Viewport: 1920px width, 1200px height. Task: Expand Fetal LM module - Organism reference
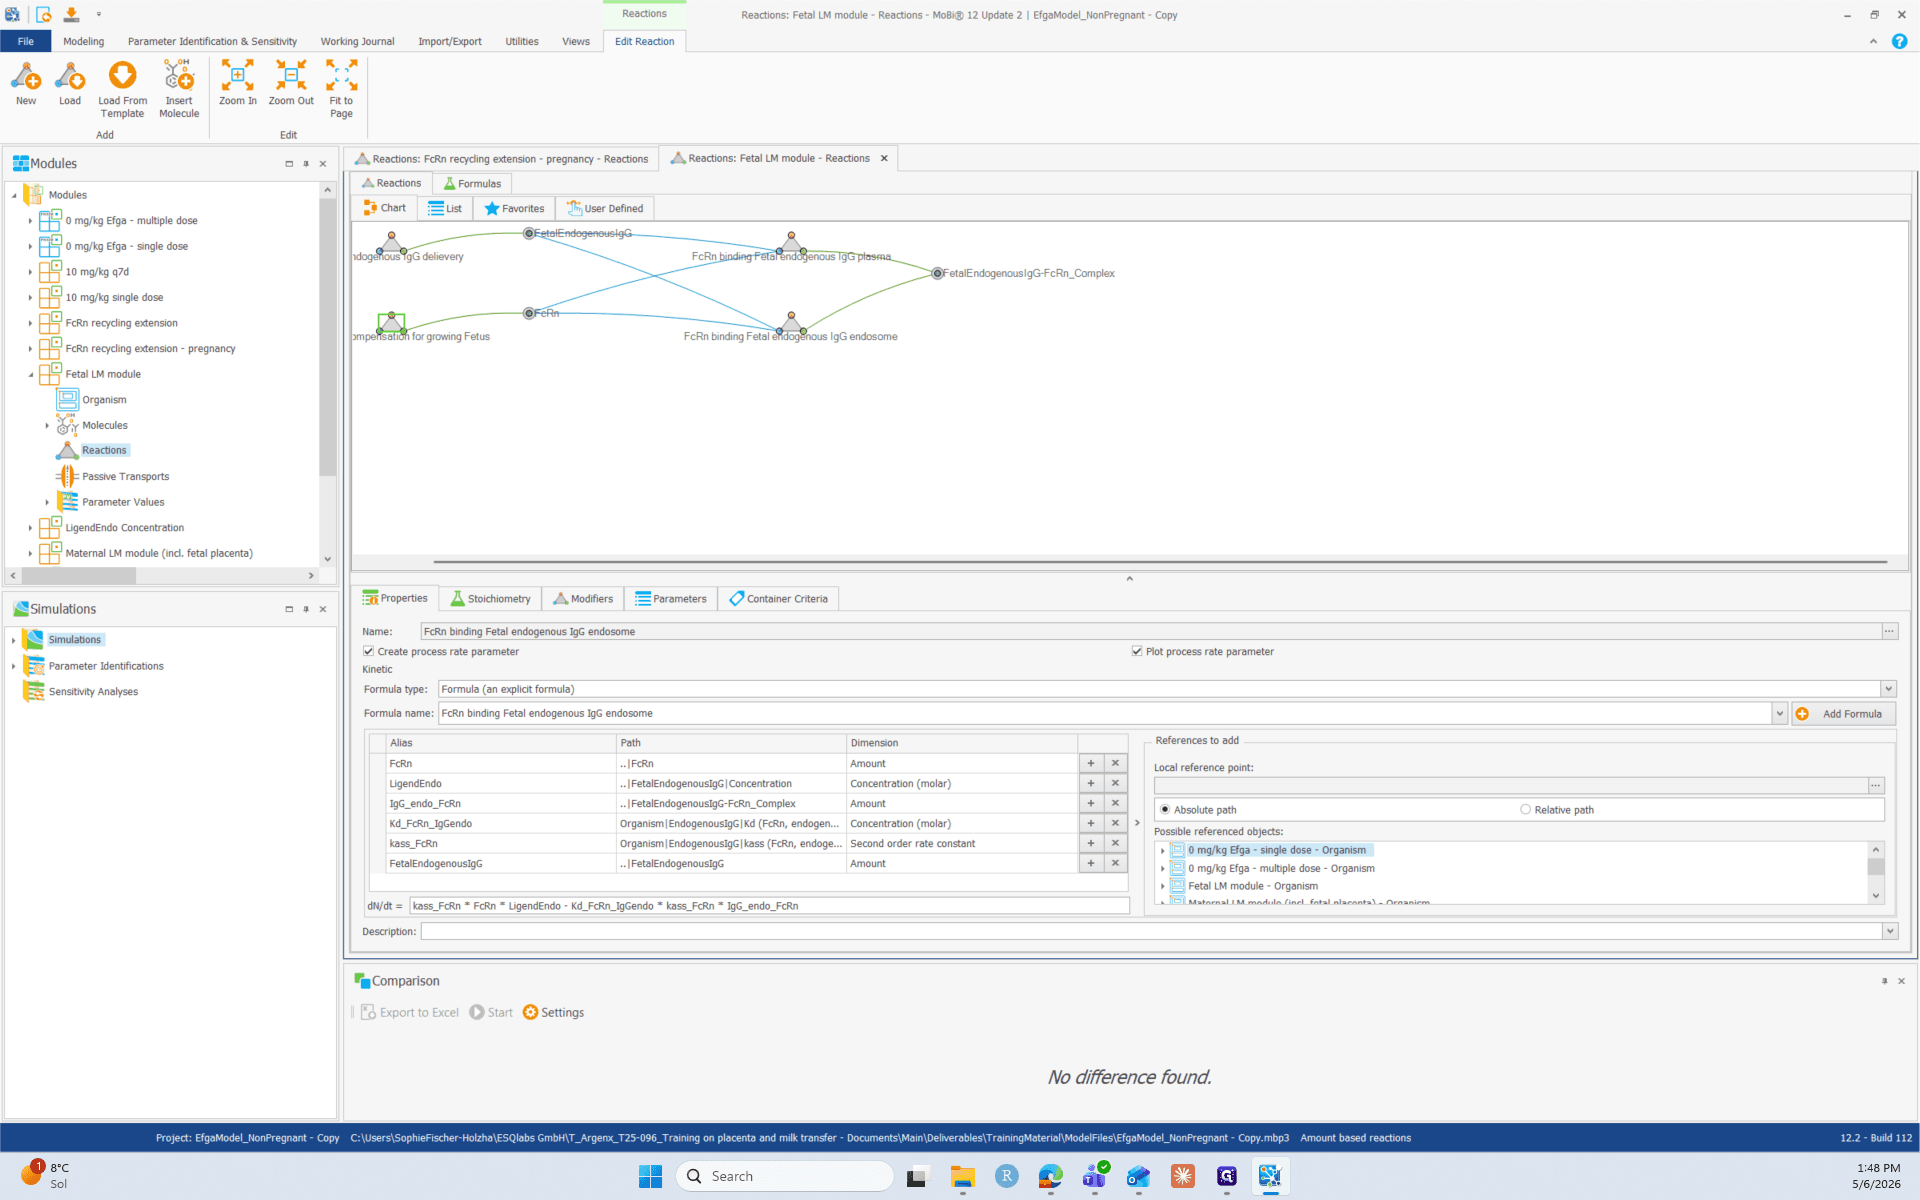pyautogui.click(x=1162, y=886)
